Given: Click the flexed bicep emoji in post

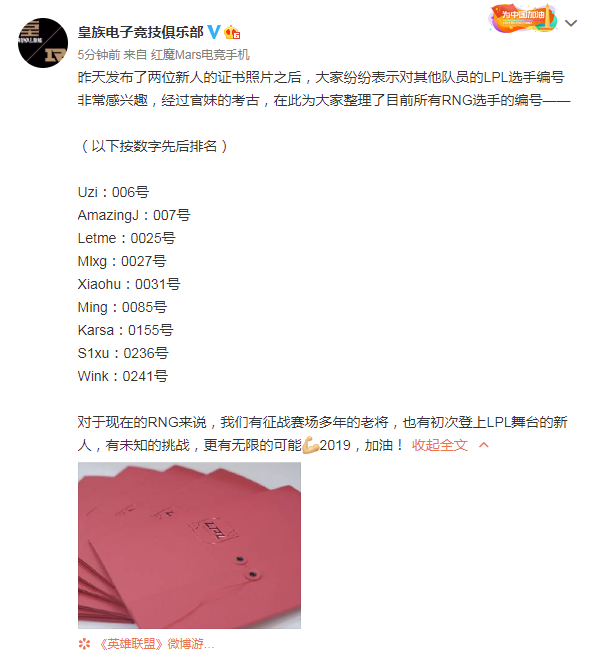Looking at the screenshot, I should coord(310,445).
